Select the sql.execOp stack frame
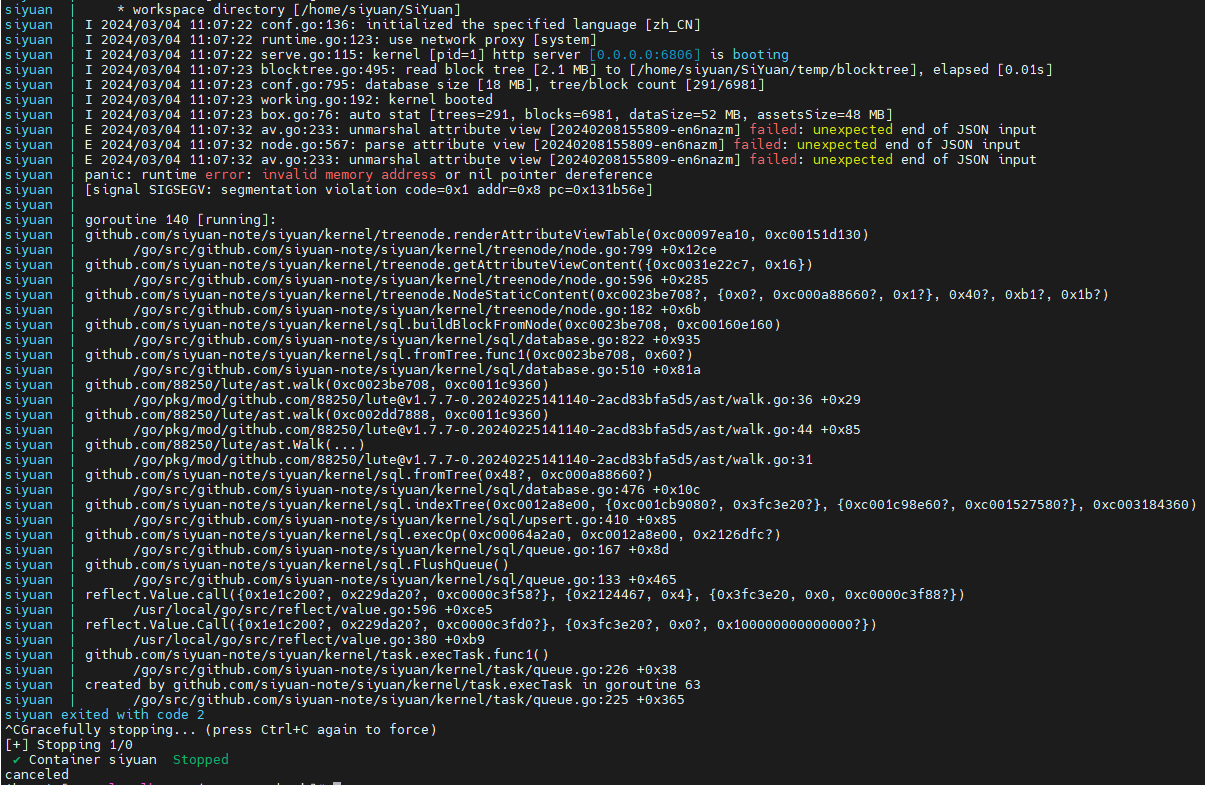This screenshot has width=1205, height=785. (x=432, y=534)
